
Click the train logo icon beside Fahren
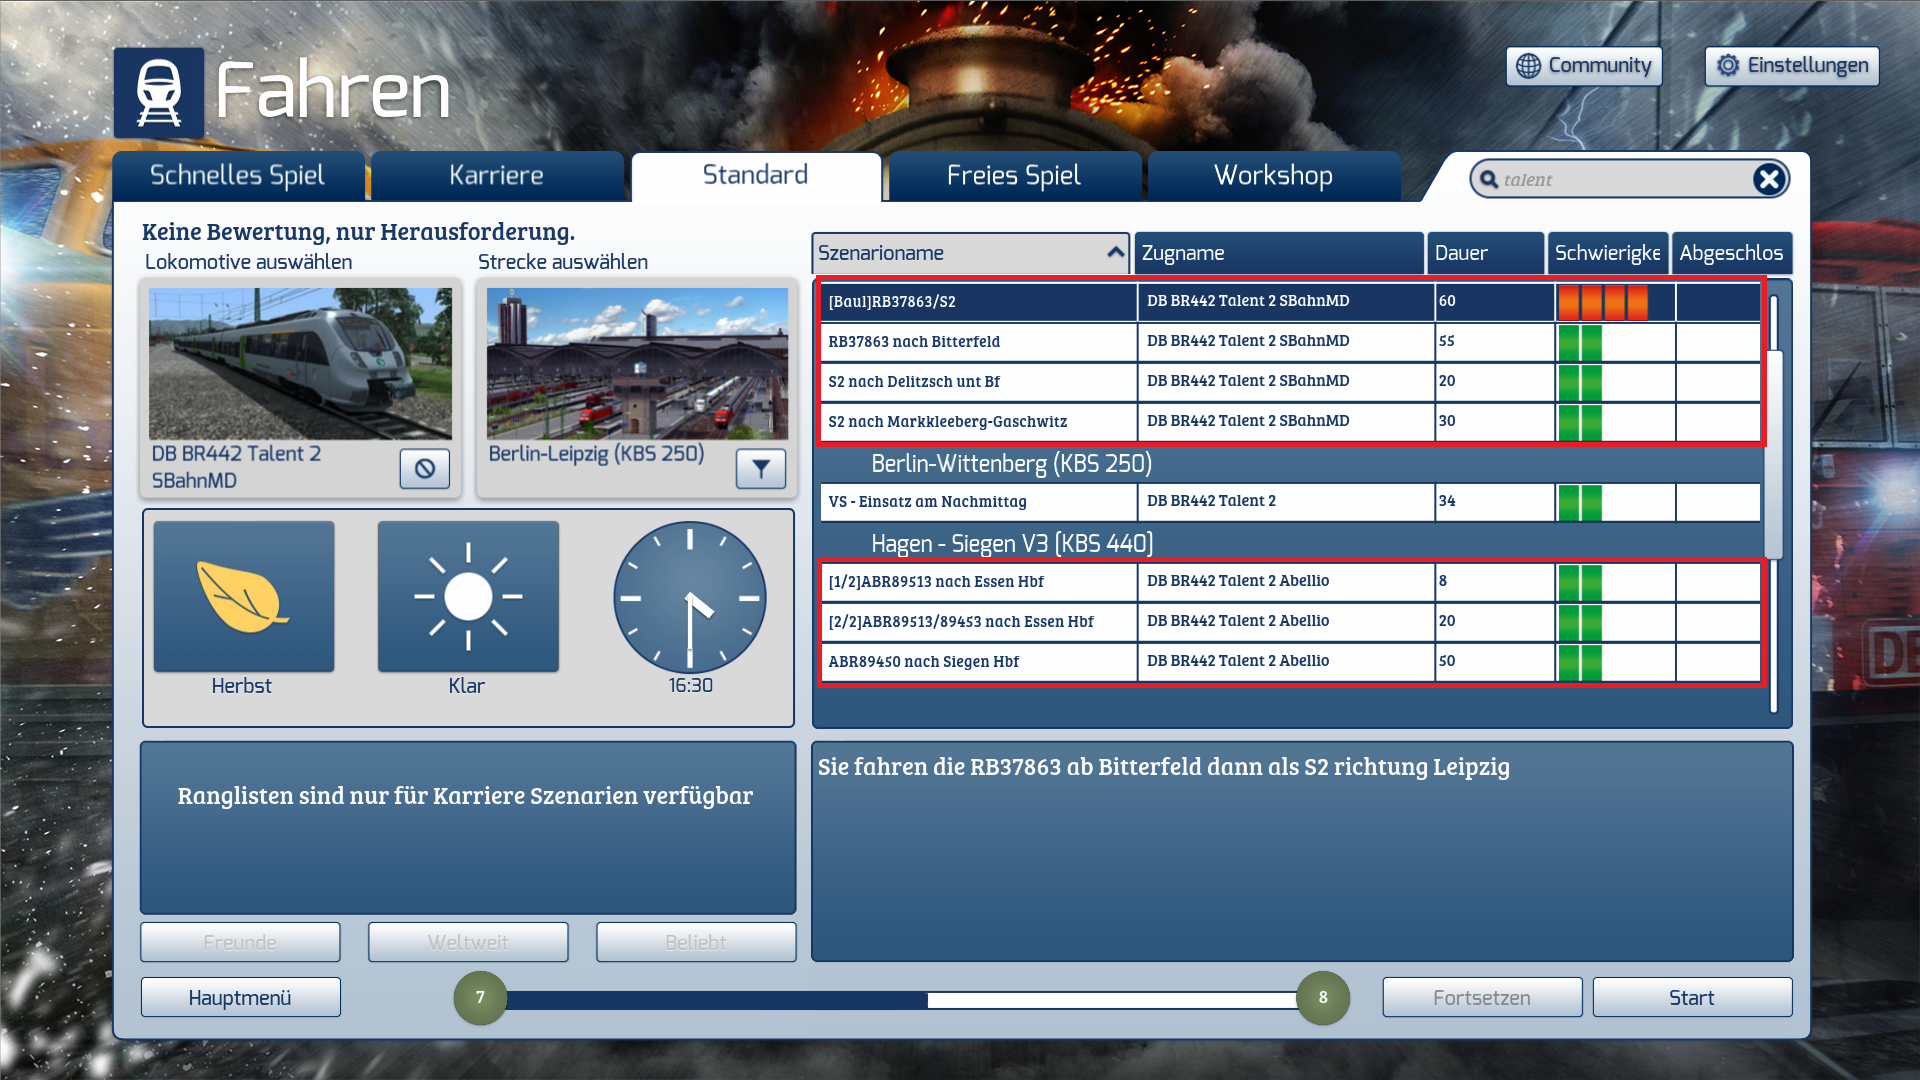click(x=159, y=93)
